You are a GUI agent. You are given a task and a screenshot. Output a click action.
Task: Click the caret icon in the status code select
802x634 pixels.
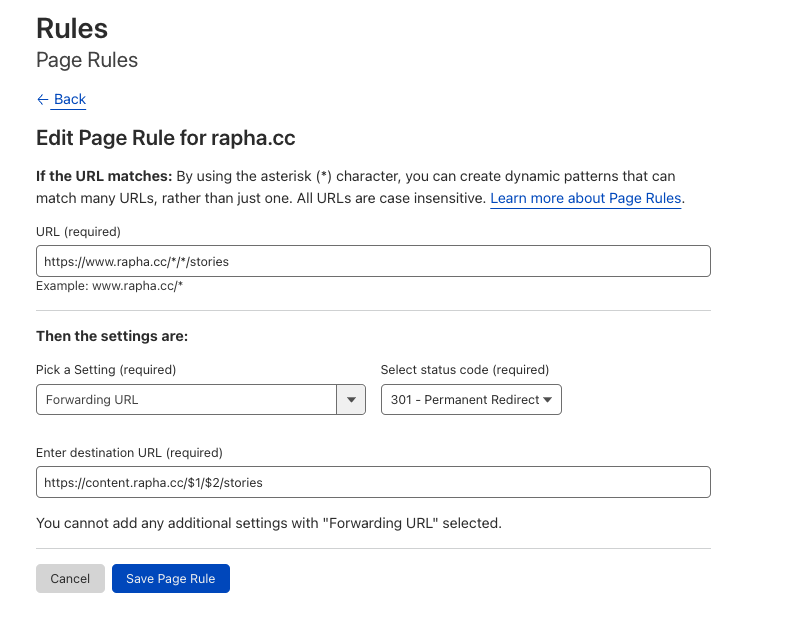click(x=547, y=400)
